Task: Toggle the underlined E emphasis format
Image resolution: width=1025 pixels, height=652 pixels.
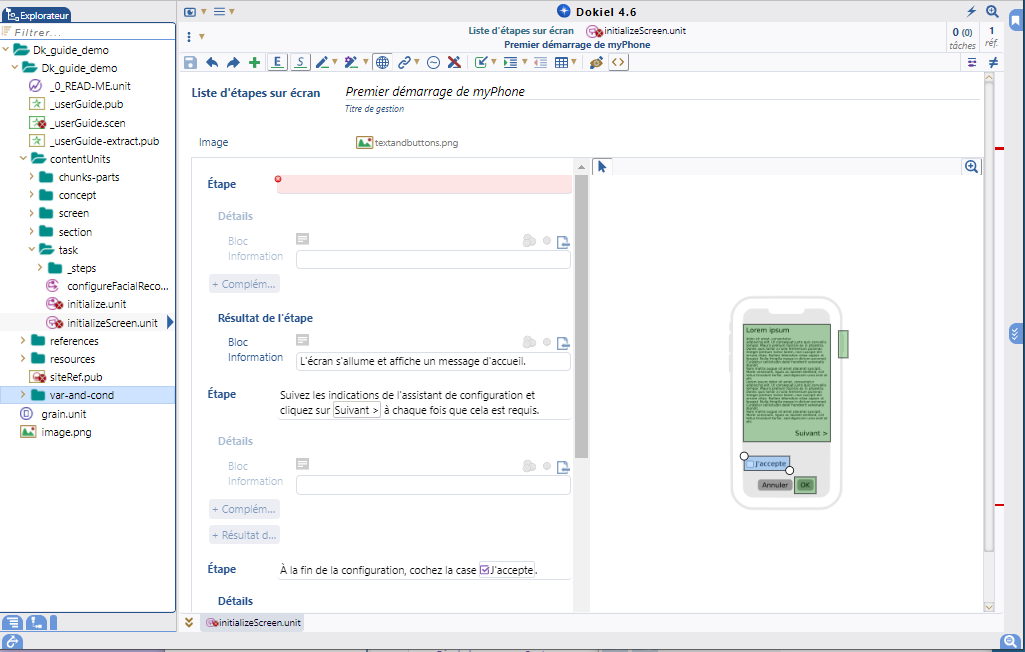Action: pos(277,62)
